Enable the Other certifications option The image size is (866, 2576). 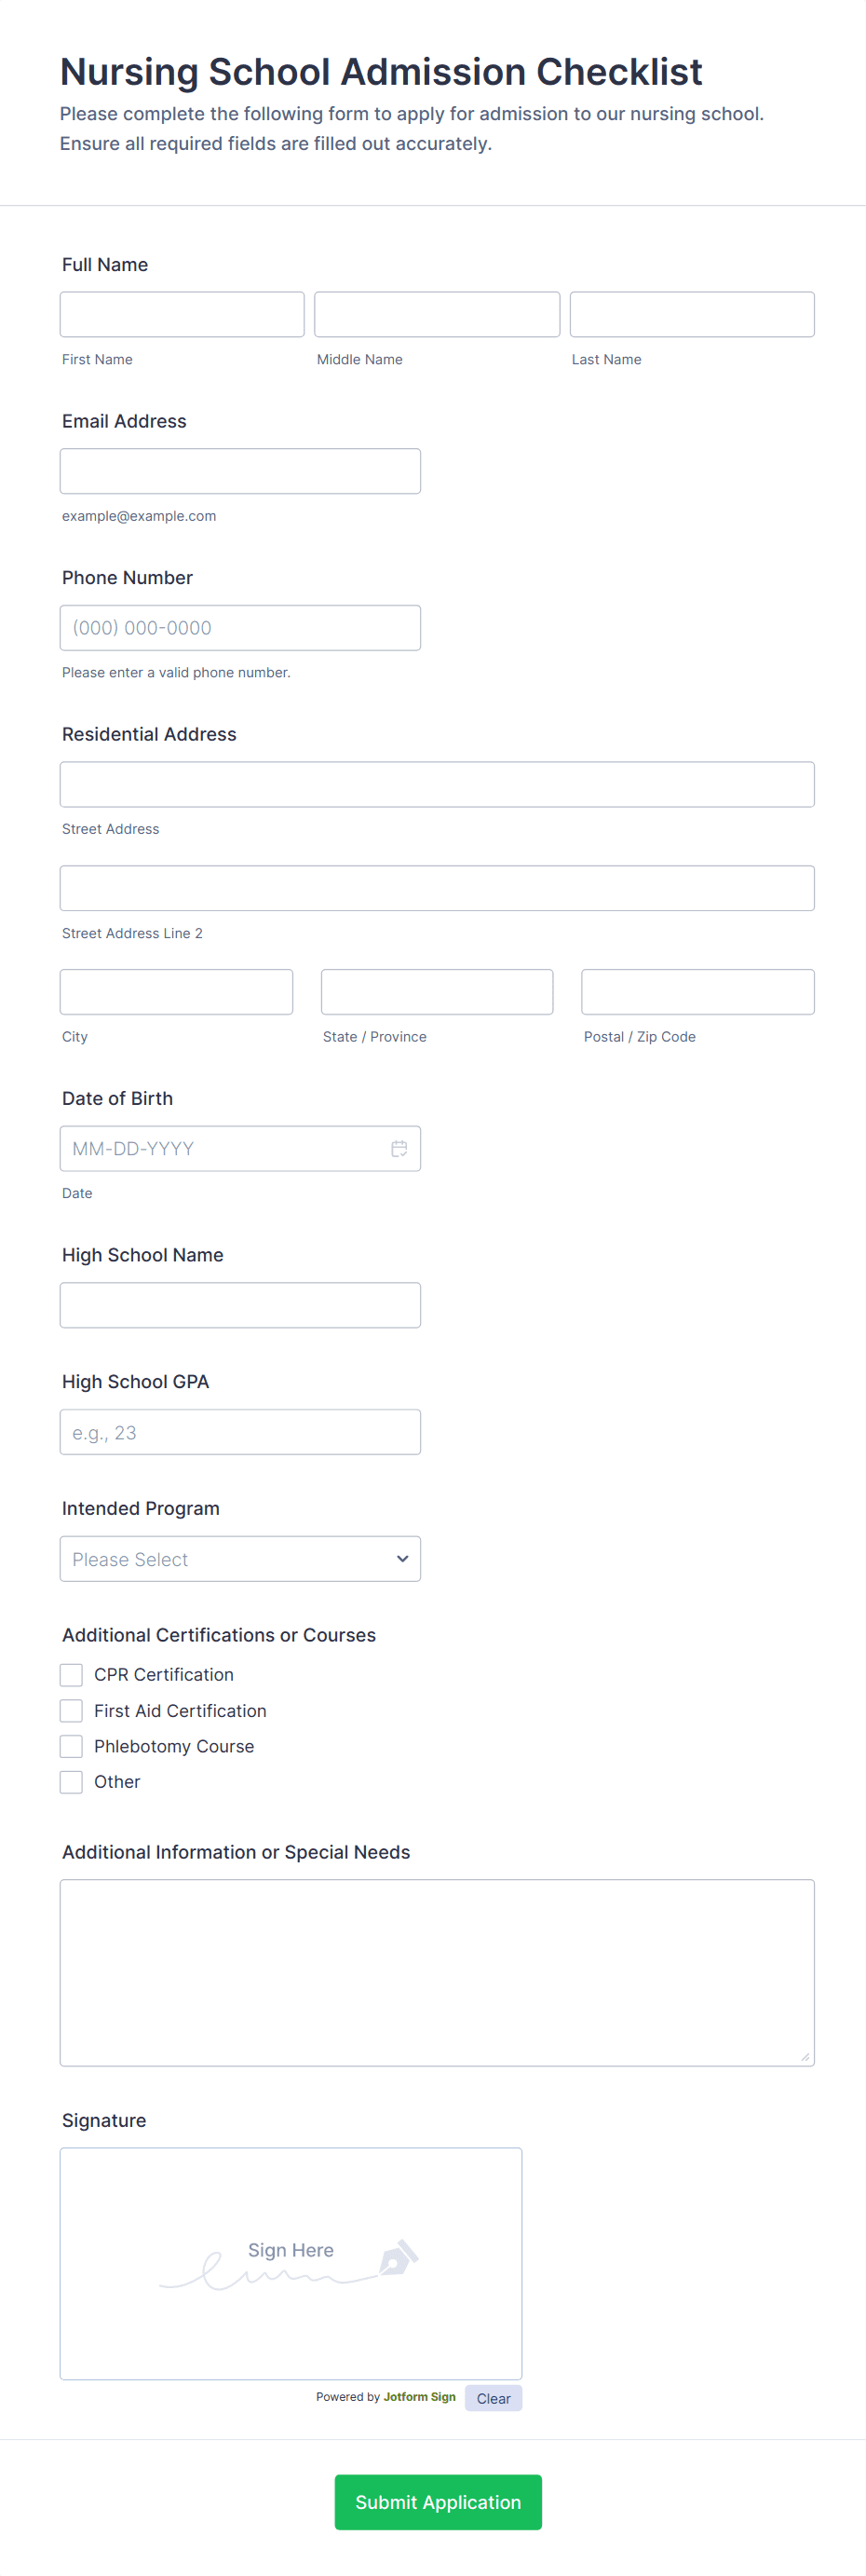(70, 1781)
